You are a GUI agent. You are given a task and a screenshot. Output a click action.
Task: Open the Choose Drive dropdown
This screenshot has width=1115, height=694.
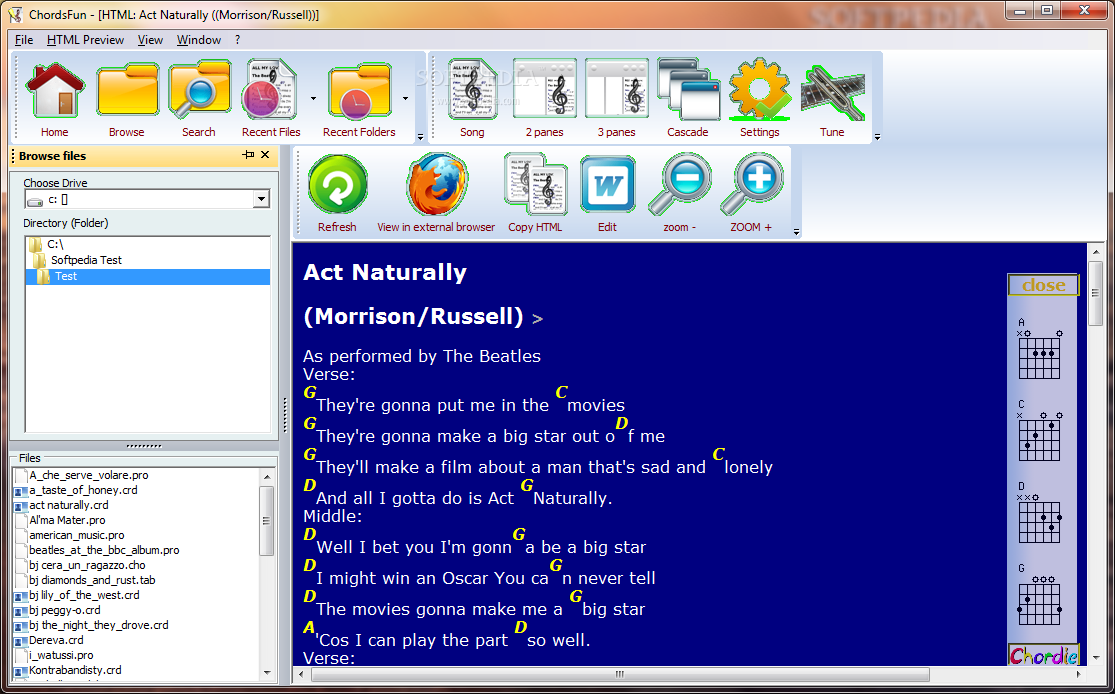[x=261, y=199]
